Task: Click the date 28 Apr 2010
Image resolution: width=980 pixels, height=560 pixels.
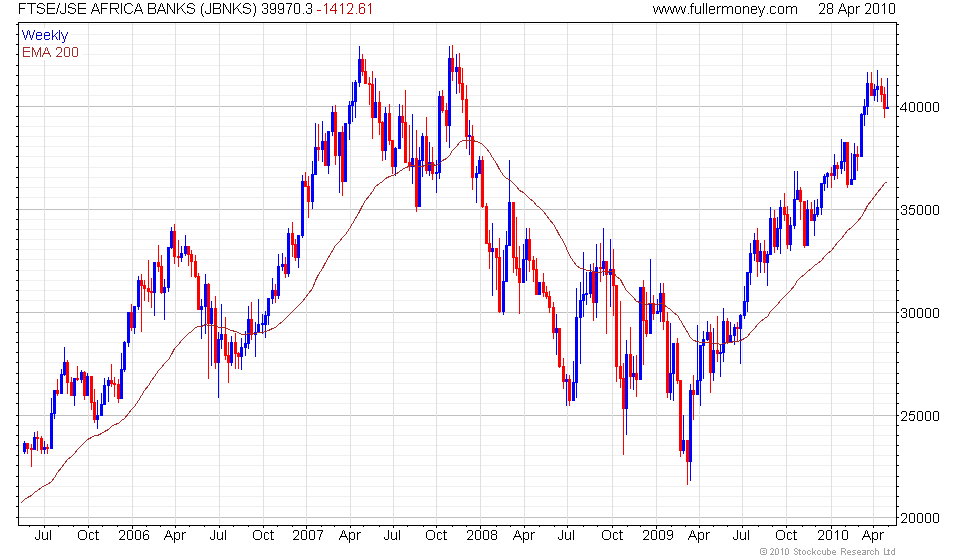Action: pos(857,9)
